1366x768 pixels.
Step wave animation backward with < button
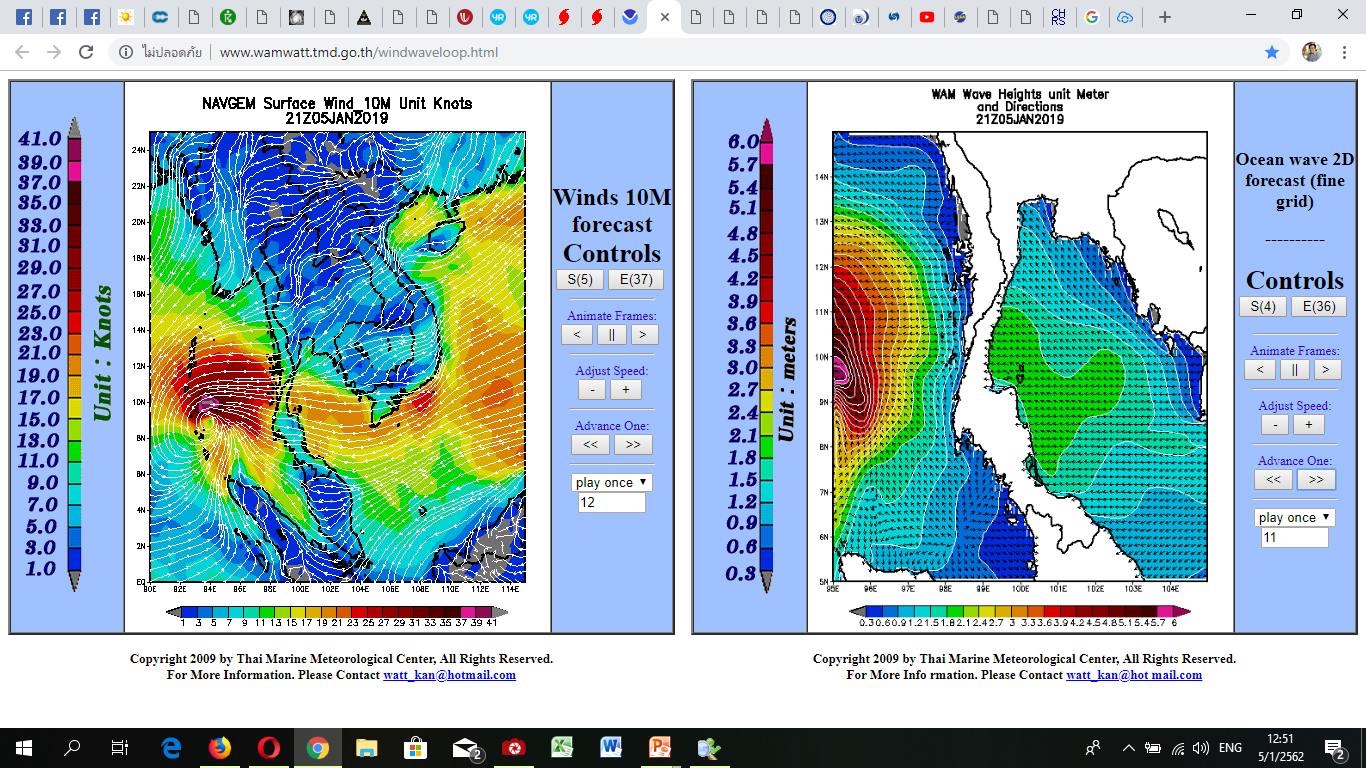(x=1260, y=370)
